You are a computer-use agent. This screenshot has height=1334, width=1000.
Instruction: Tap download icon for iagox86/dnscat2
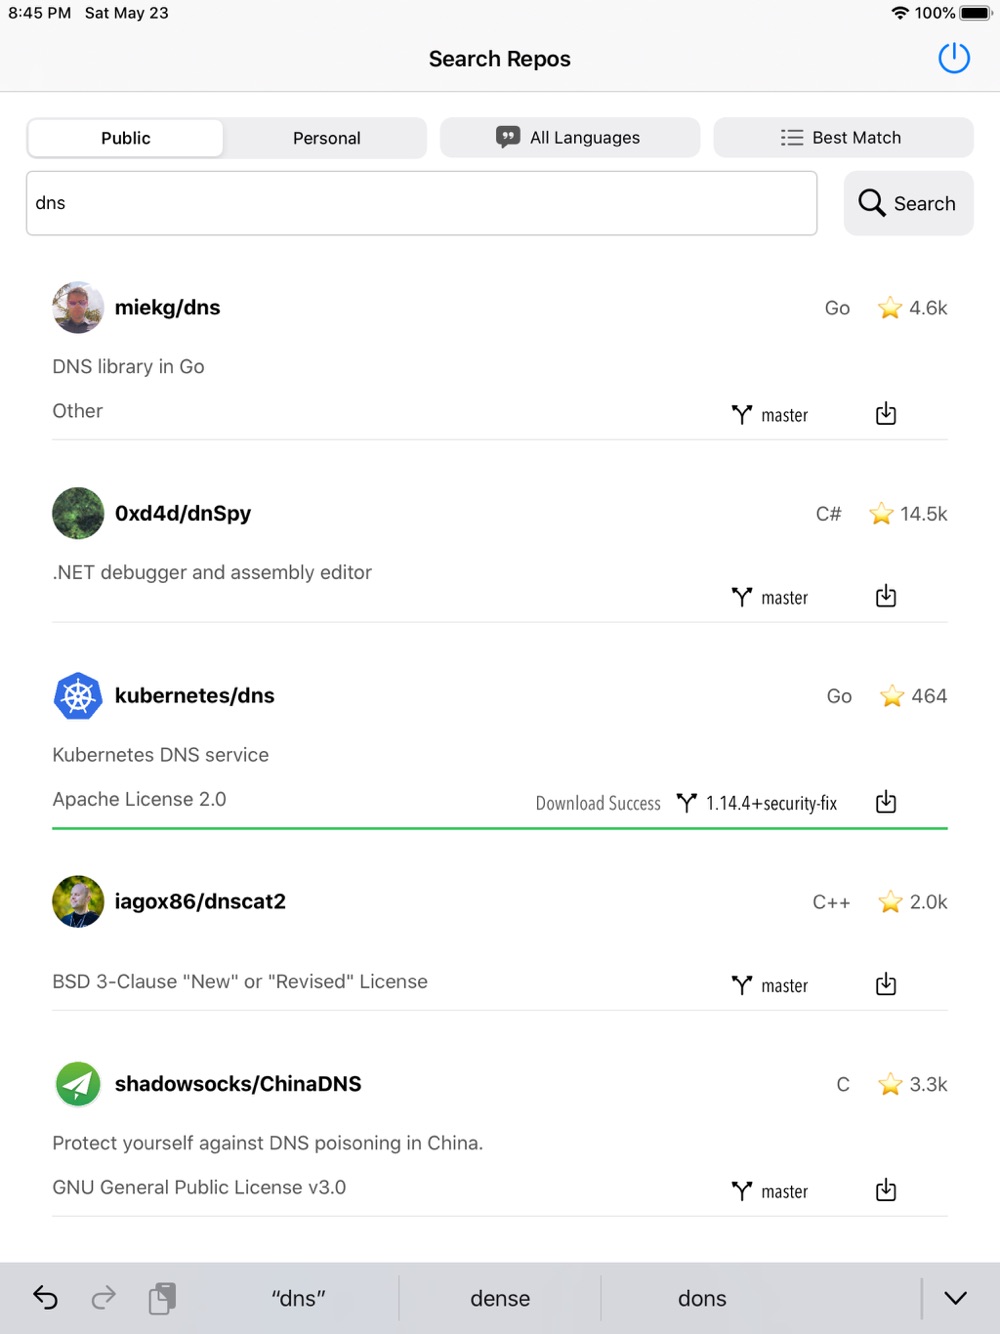(886, 985)
